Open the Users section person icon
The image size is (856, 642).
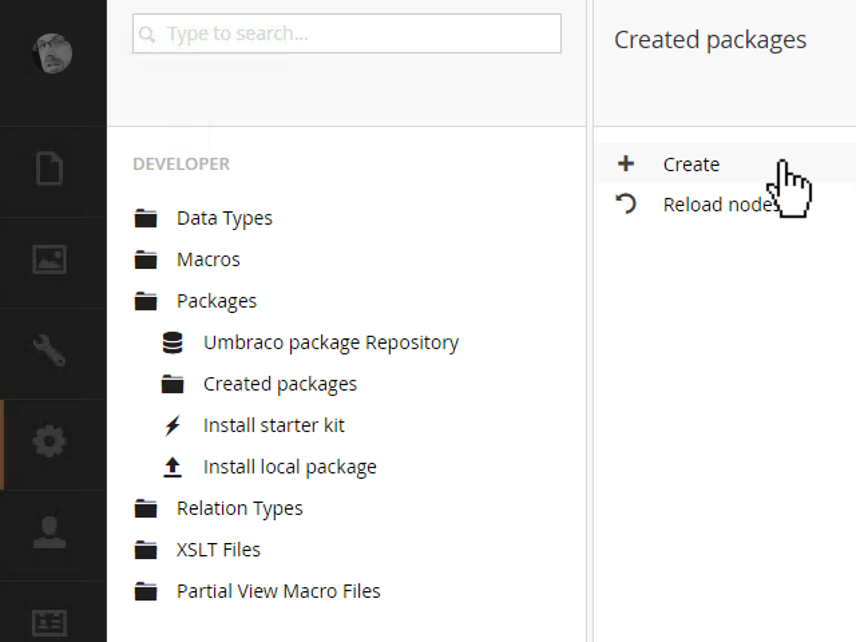click(x=50, y=533)
